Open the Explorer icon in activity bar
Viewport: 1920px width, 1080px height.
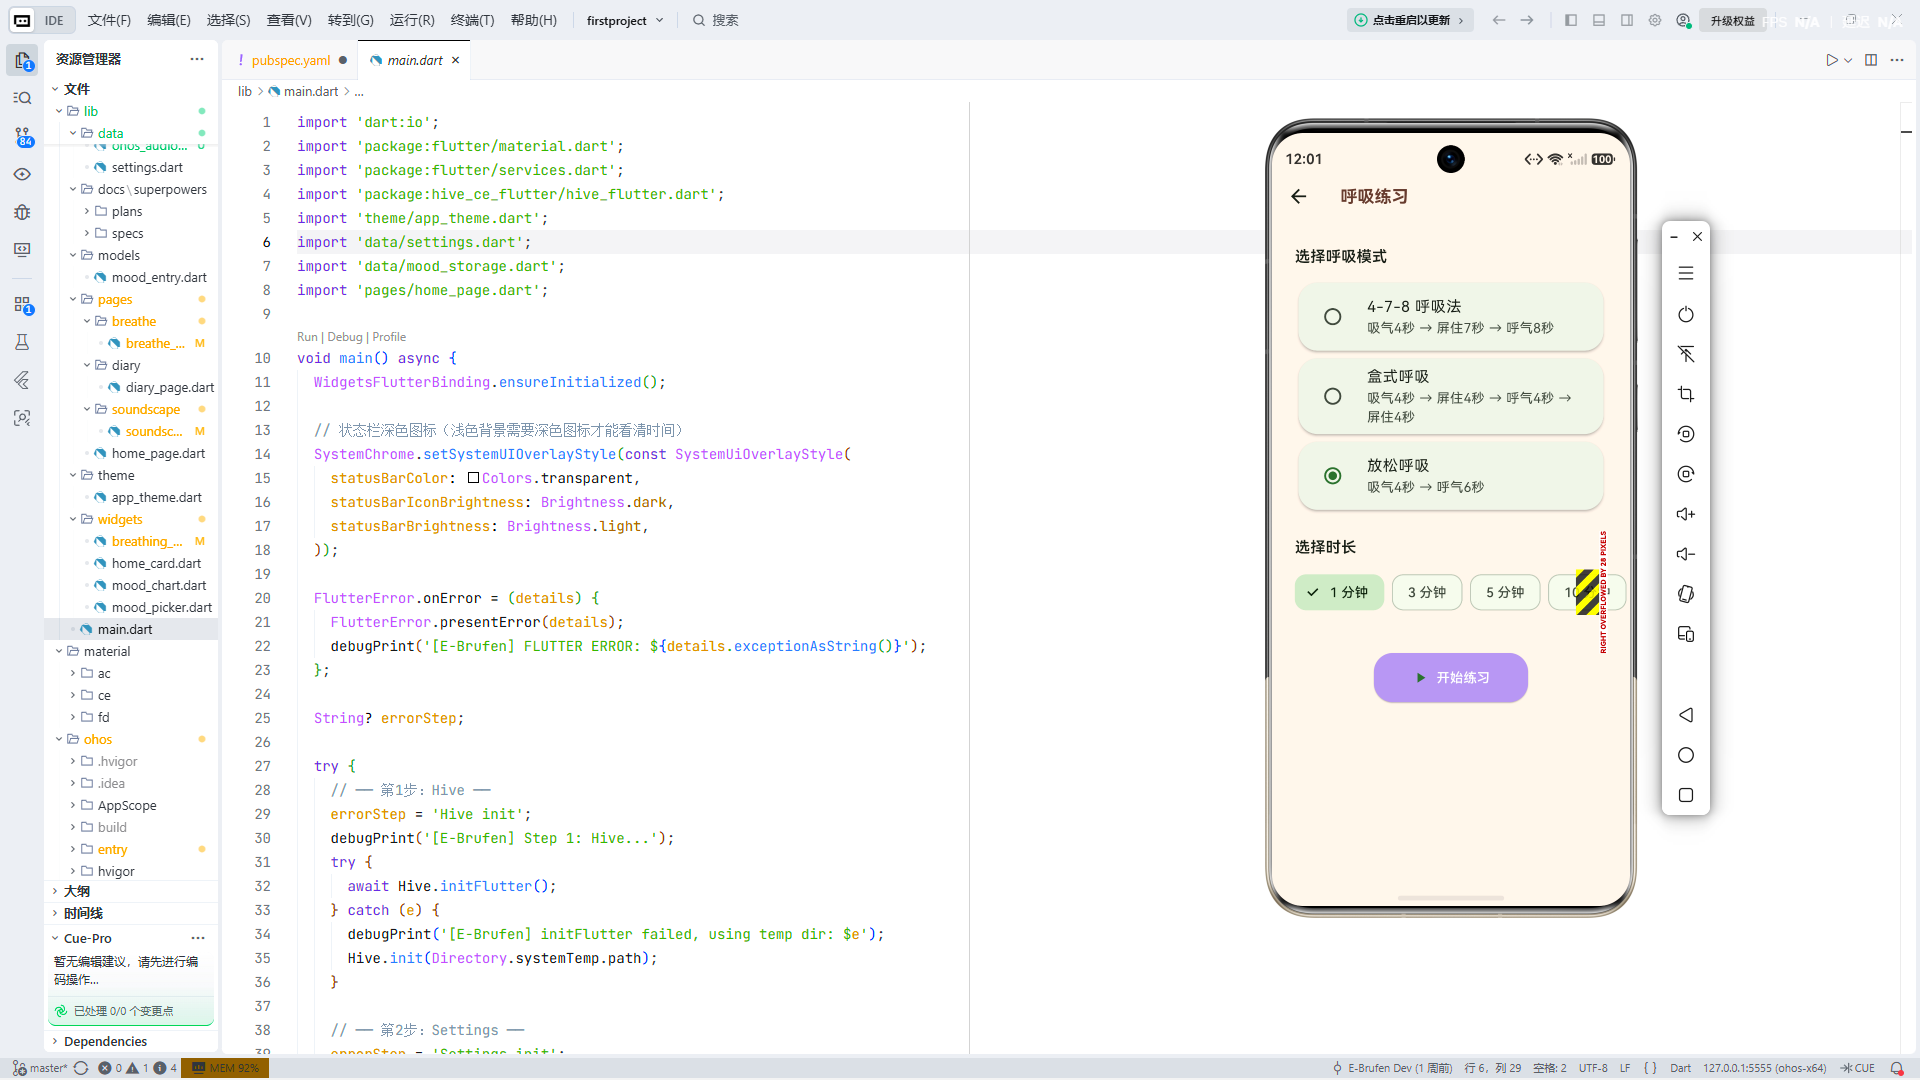tap(22, 60)
